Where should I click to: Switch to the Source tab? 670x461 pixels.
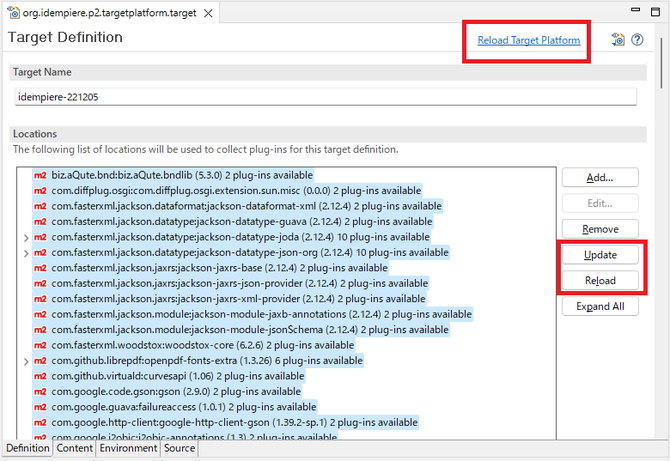click(179, 448)
